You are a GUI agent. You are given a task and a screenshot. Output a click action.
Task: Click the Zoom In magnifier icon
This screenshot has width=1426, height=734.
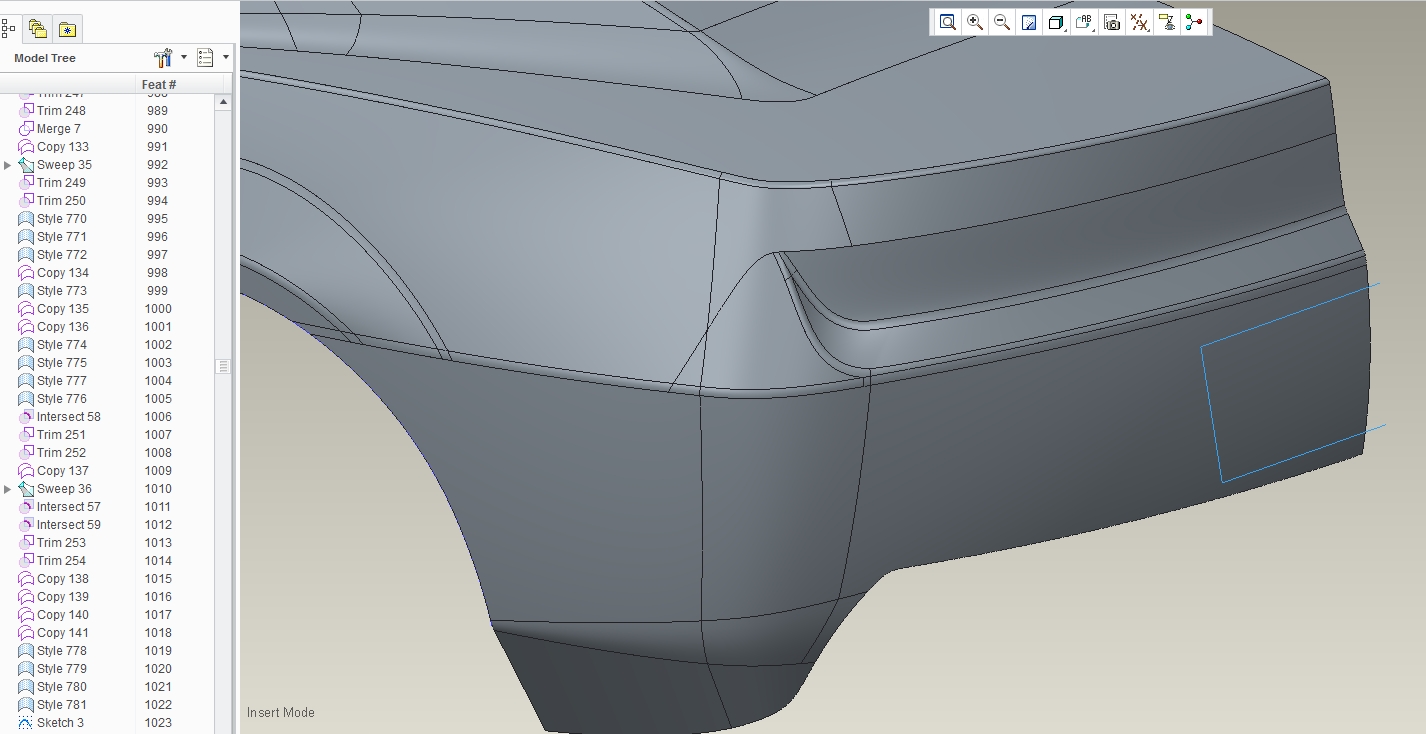975,22
